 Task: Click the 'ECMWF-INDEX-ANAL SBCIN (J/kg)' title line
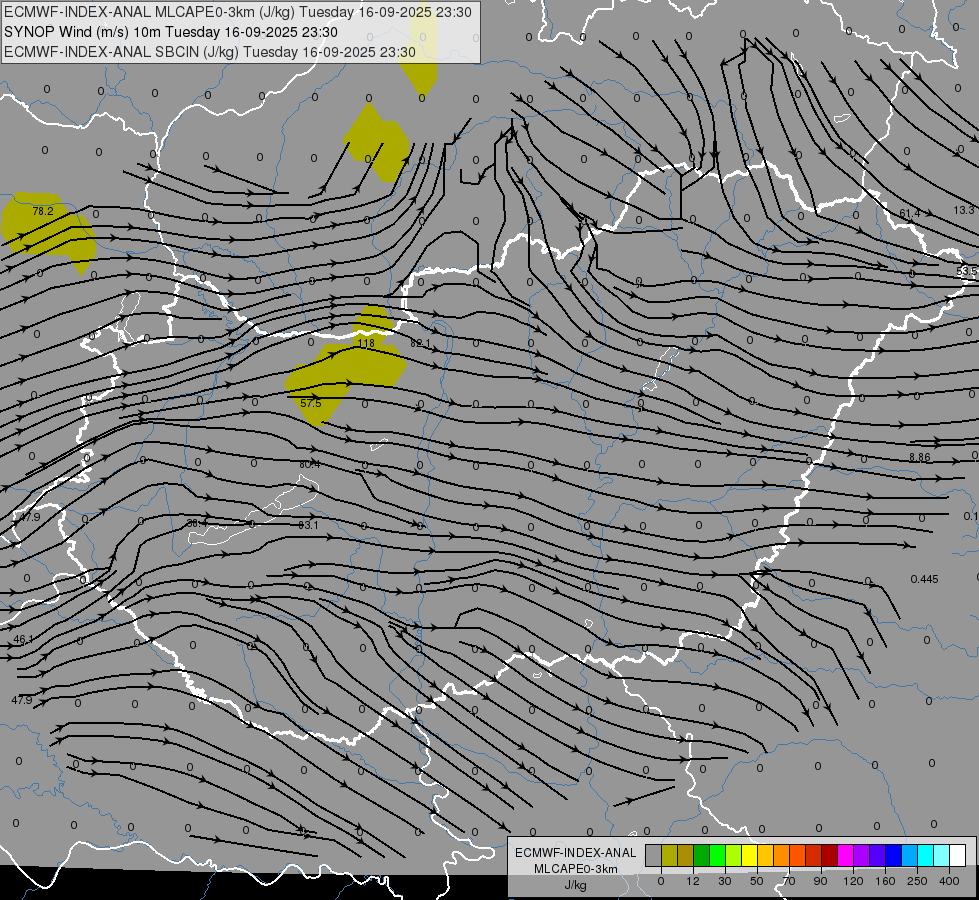click(x=210, y=52)
